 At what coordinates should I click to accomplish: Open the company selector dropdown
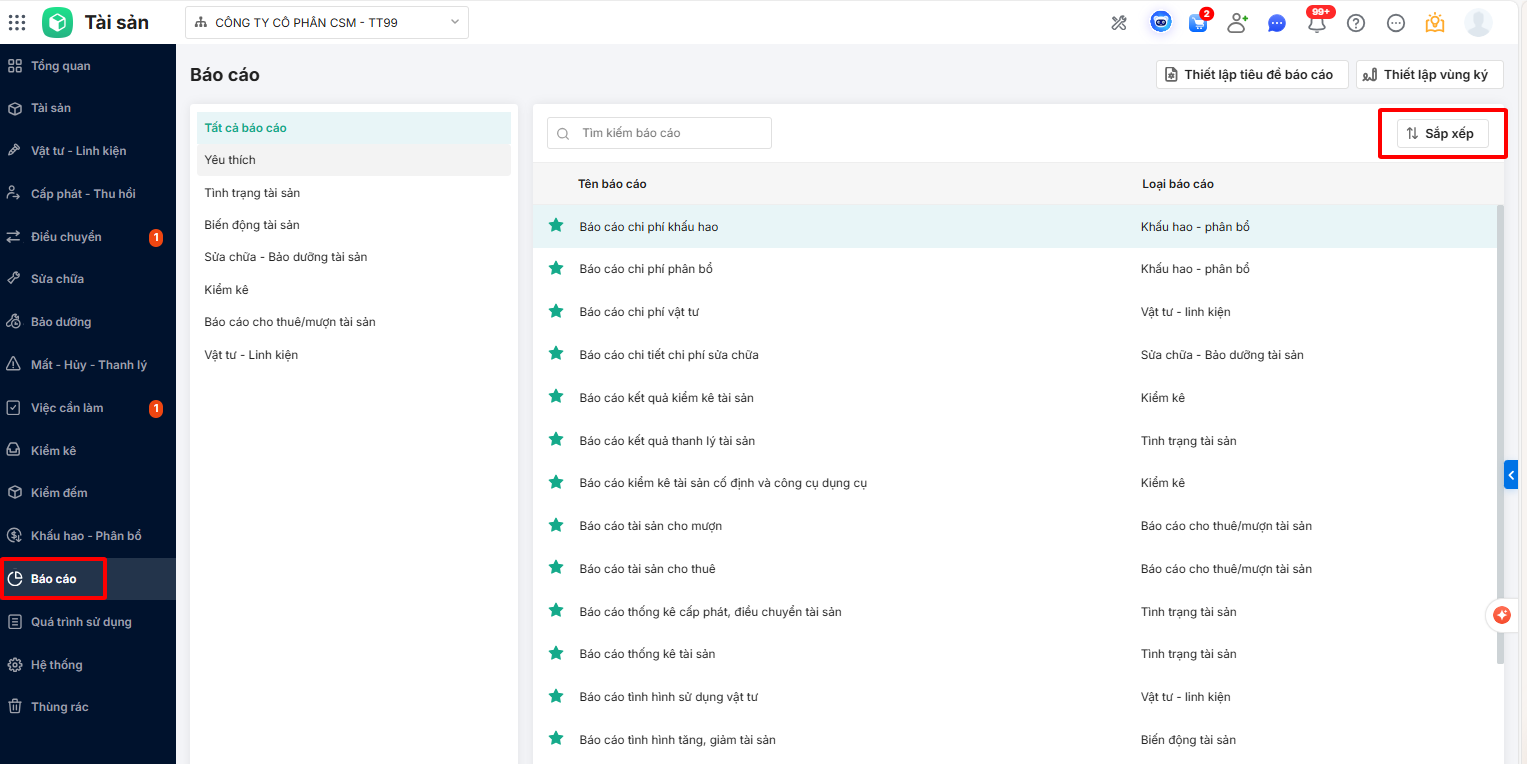point(327,22)
